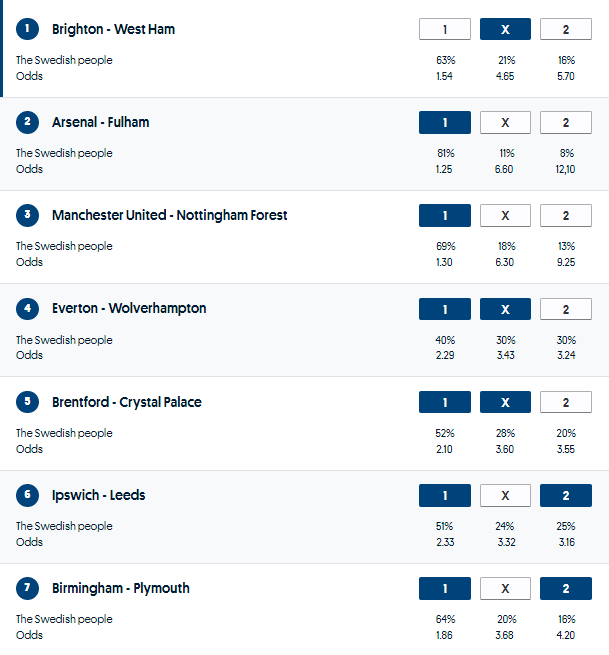Click match number 4 circle icon
Viewport: 609px width, 655px height.
(x=27, y=308)
